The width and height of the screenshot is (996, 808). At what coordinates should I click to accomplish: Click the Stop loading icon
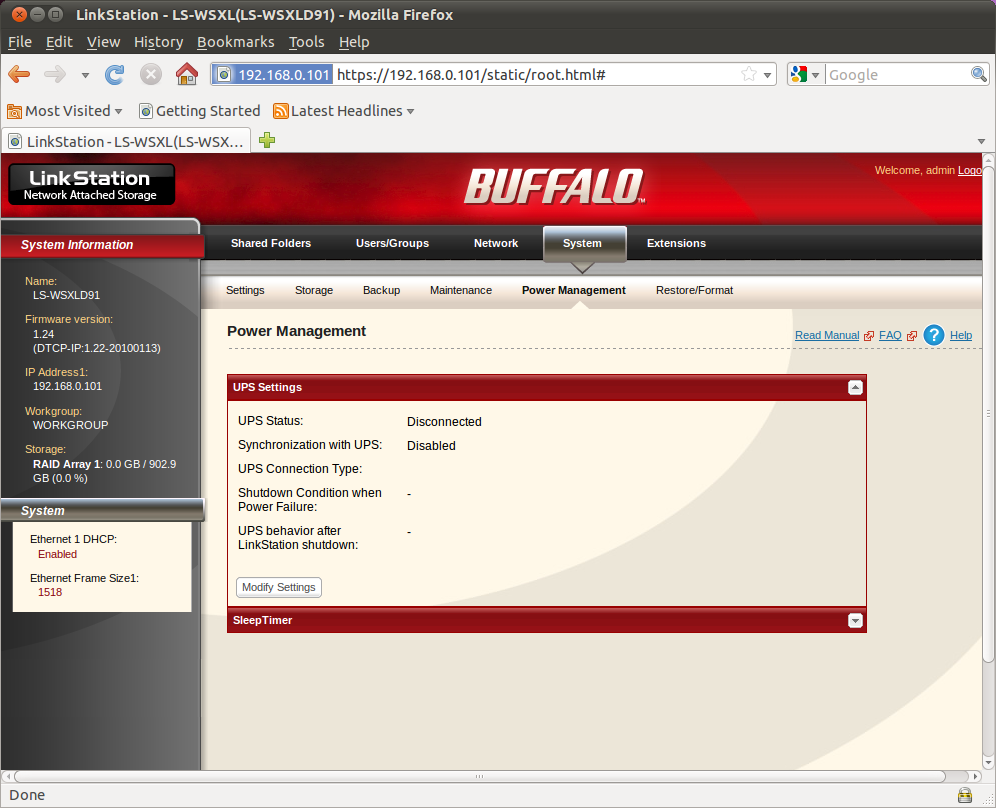pos(151,74)
